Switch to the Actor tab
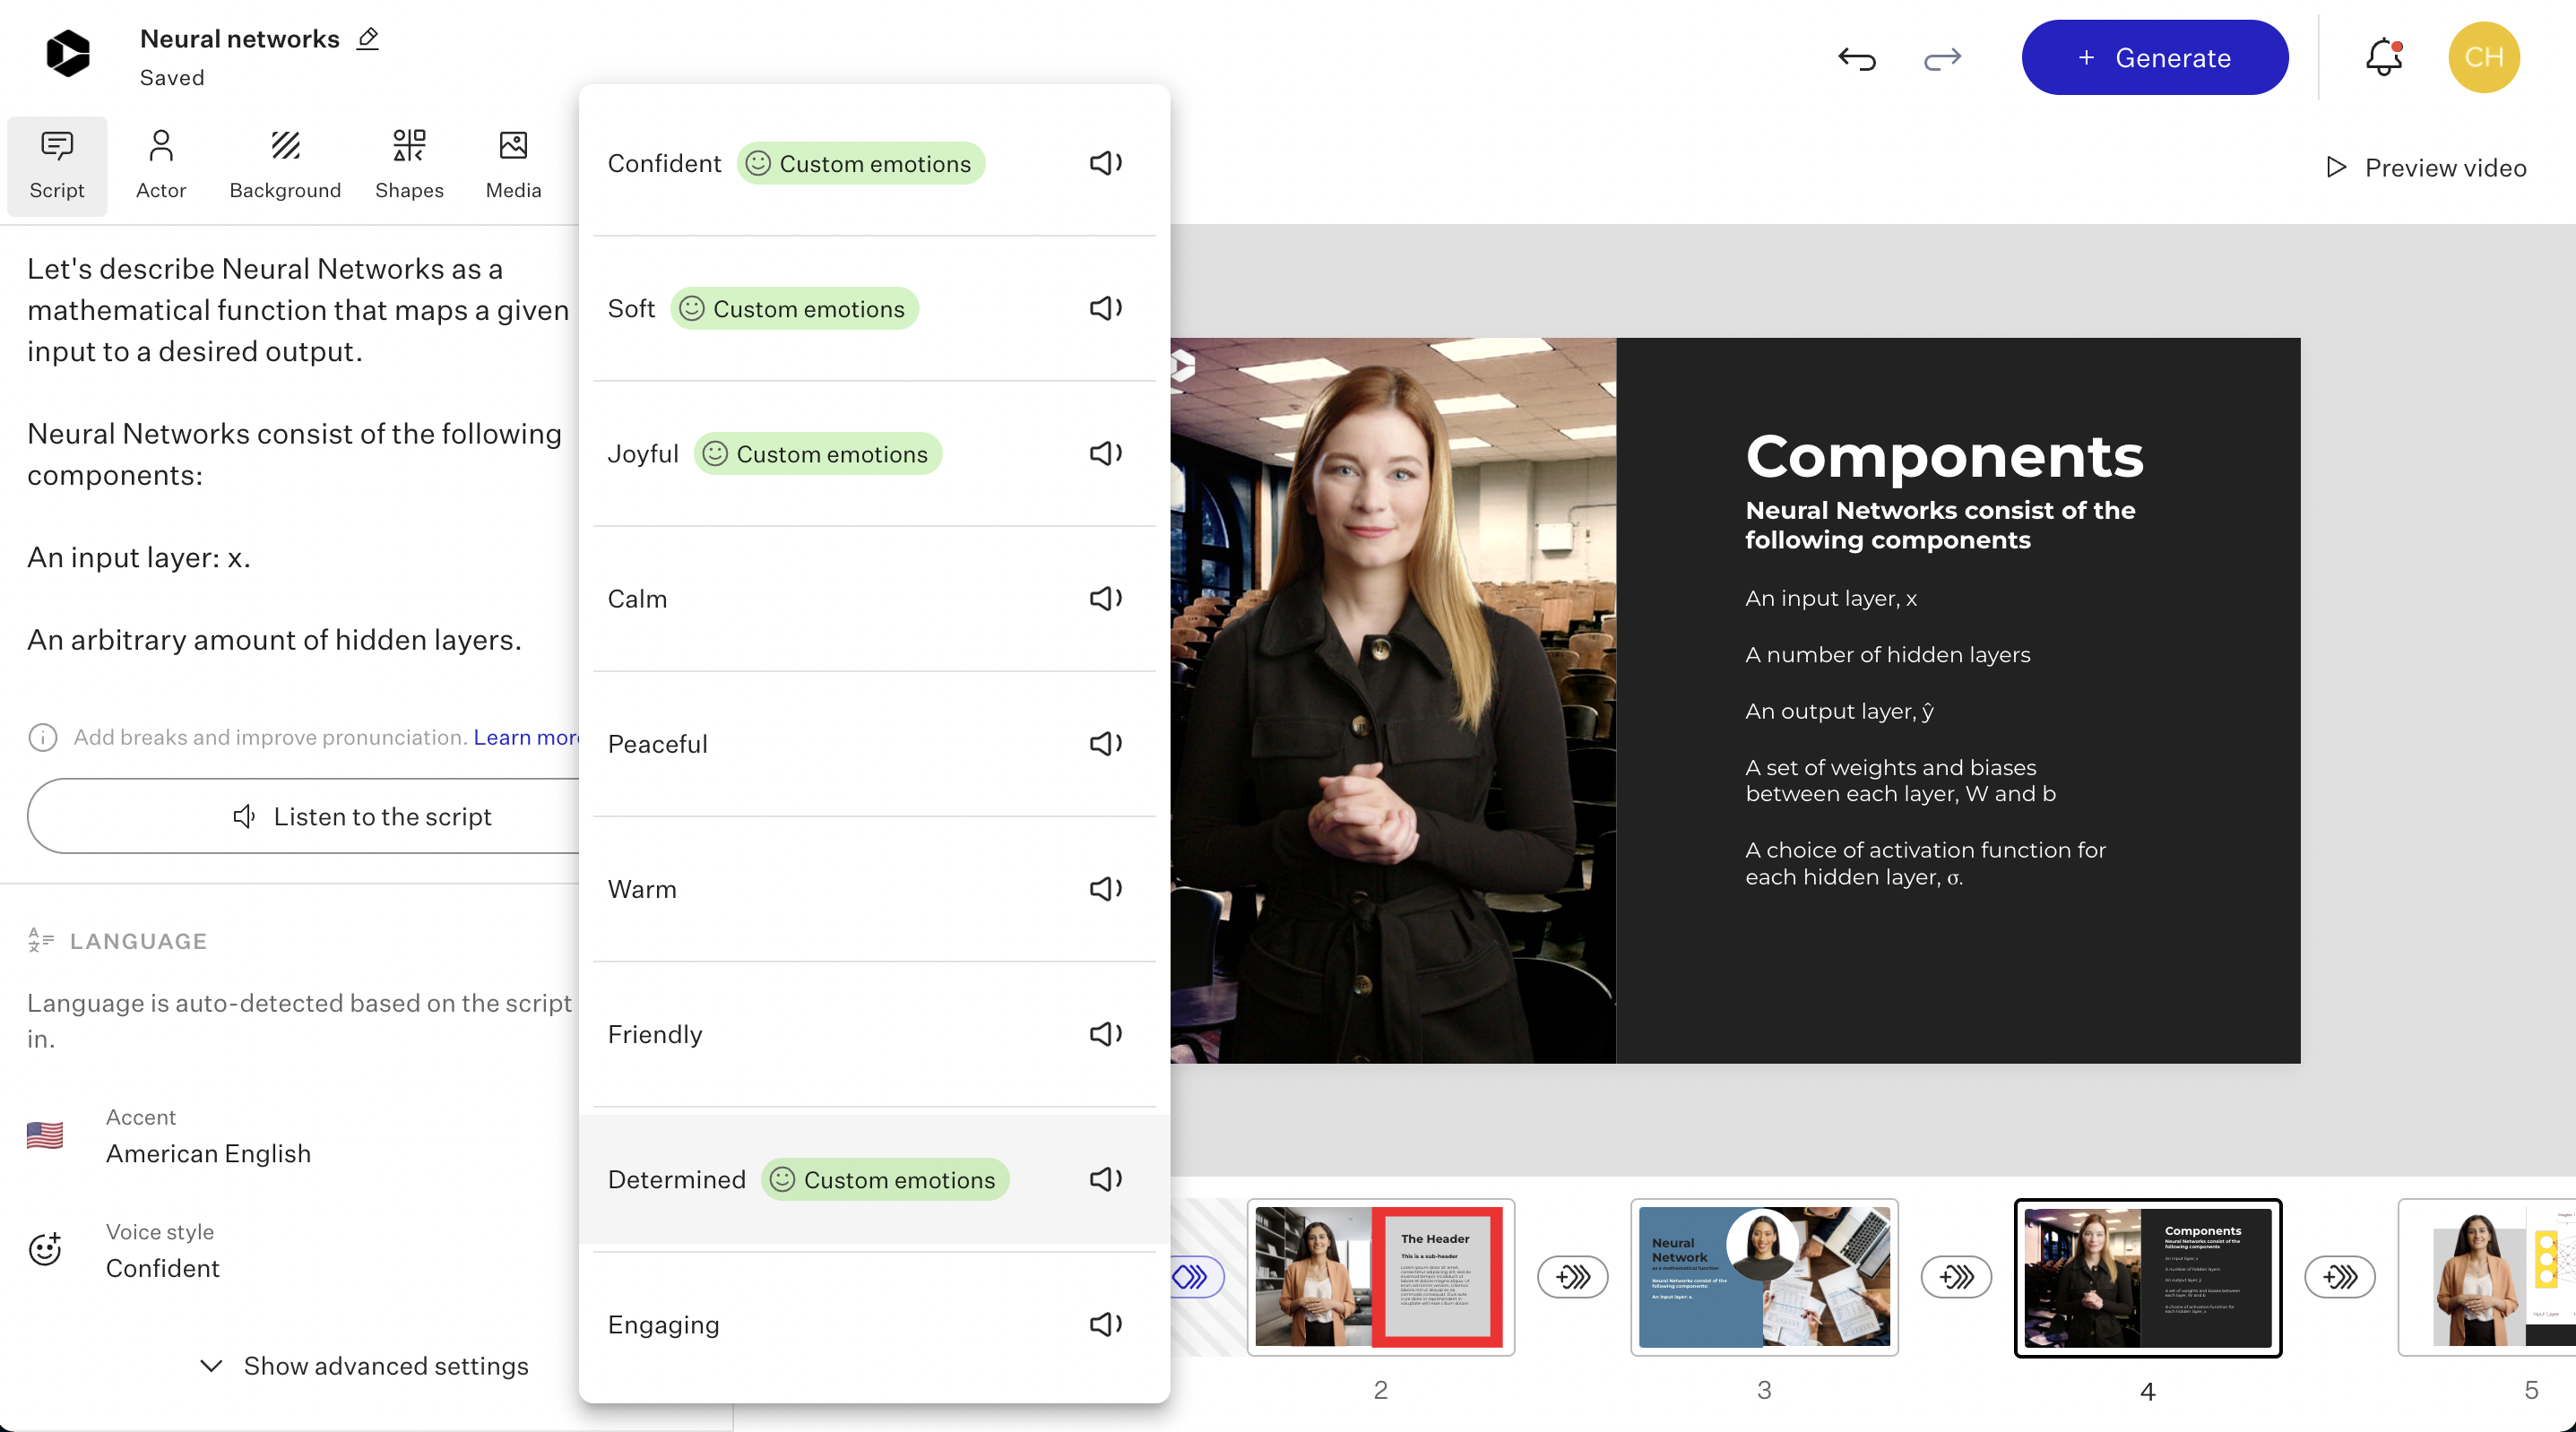Screen dimensions: 2576x1432 tap(161, 165)
